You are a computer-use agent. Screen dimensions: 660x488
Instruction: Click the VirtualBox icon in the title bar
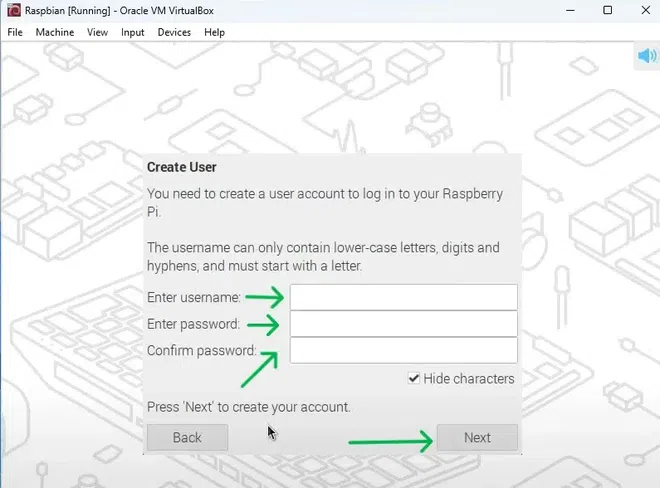click(x=11, y=10)
